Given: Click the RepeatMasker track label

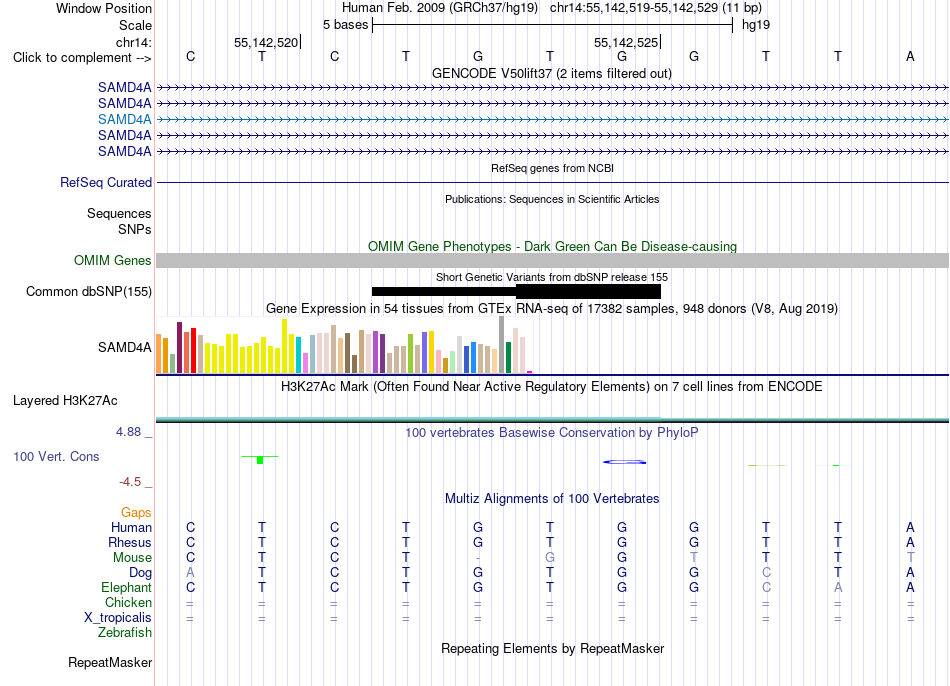Looking at the screenshot, I should 110,662.
